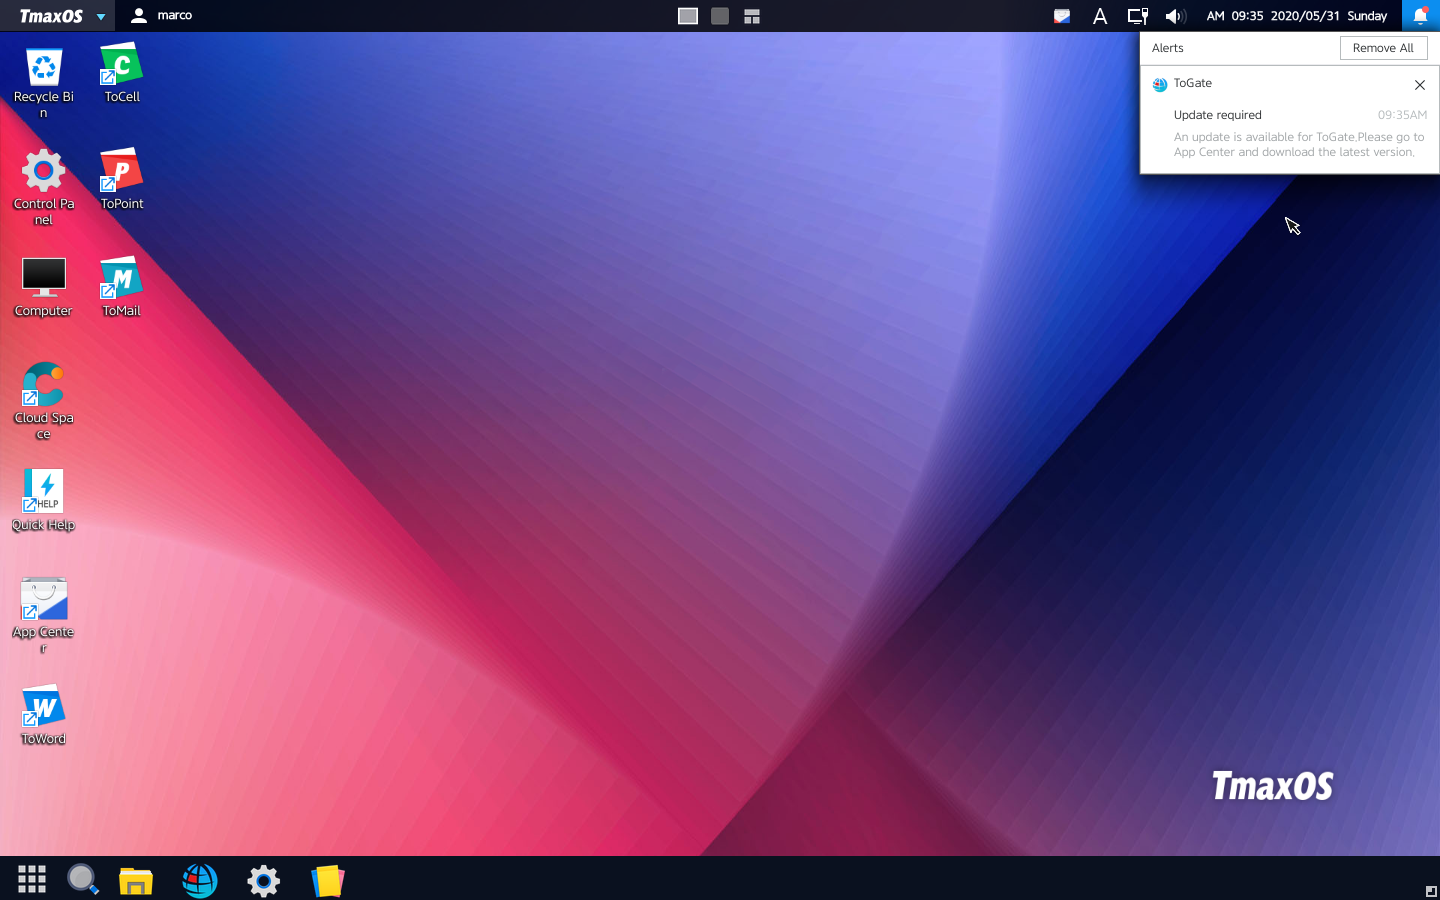The width and height of the screenshot is (1440, 900).
Task: Open the settings gear in taskbar
Action: [264, 880]
